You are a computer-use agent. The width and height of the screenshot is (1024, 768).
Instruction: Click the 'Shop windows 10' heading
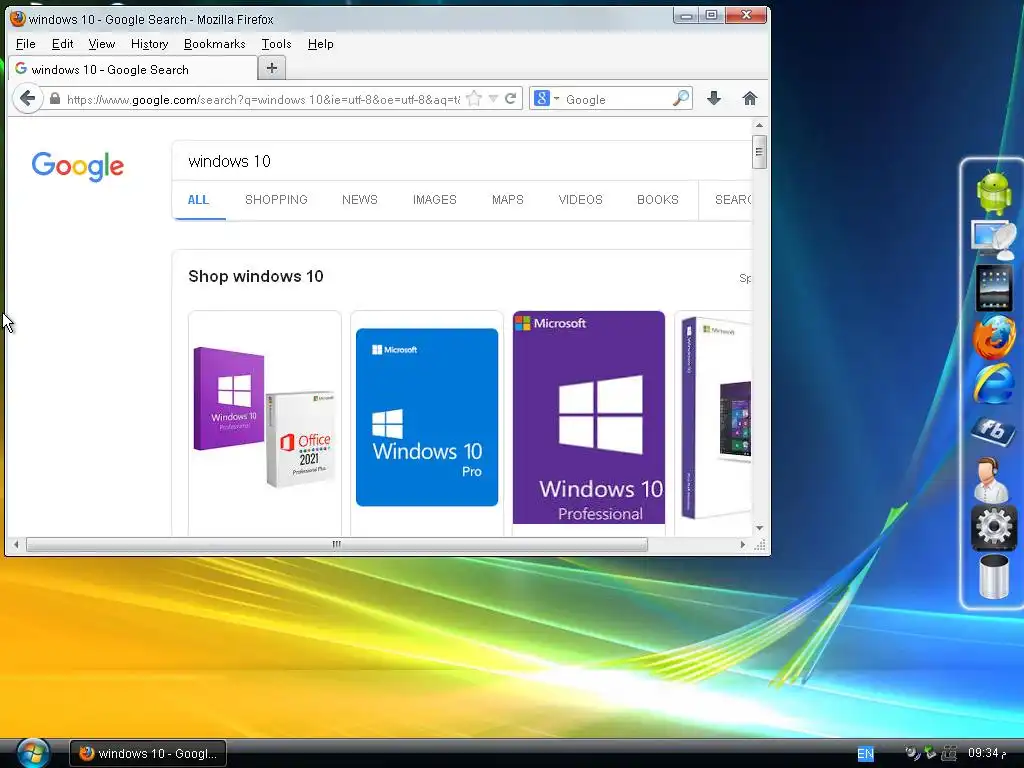pyautogui.click(x=256, y=276)
